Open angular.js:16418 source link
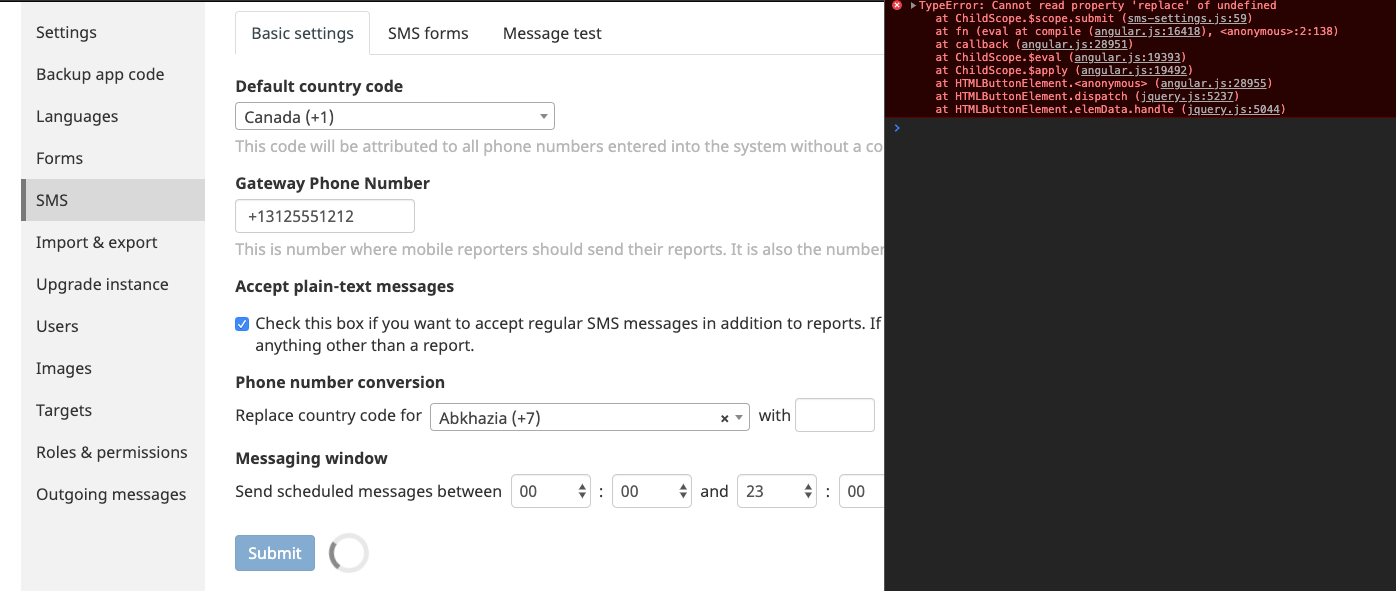Viewport: 1396px width, 591px height. 1147,31
